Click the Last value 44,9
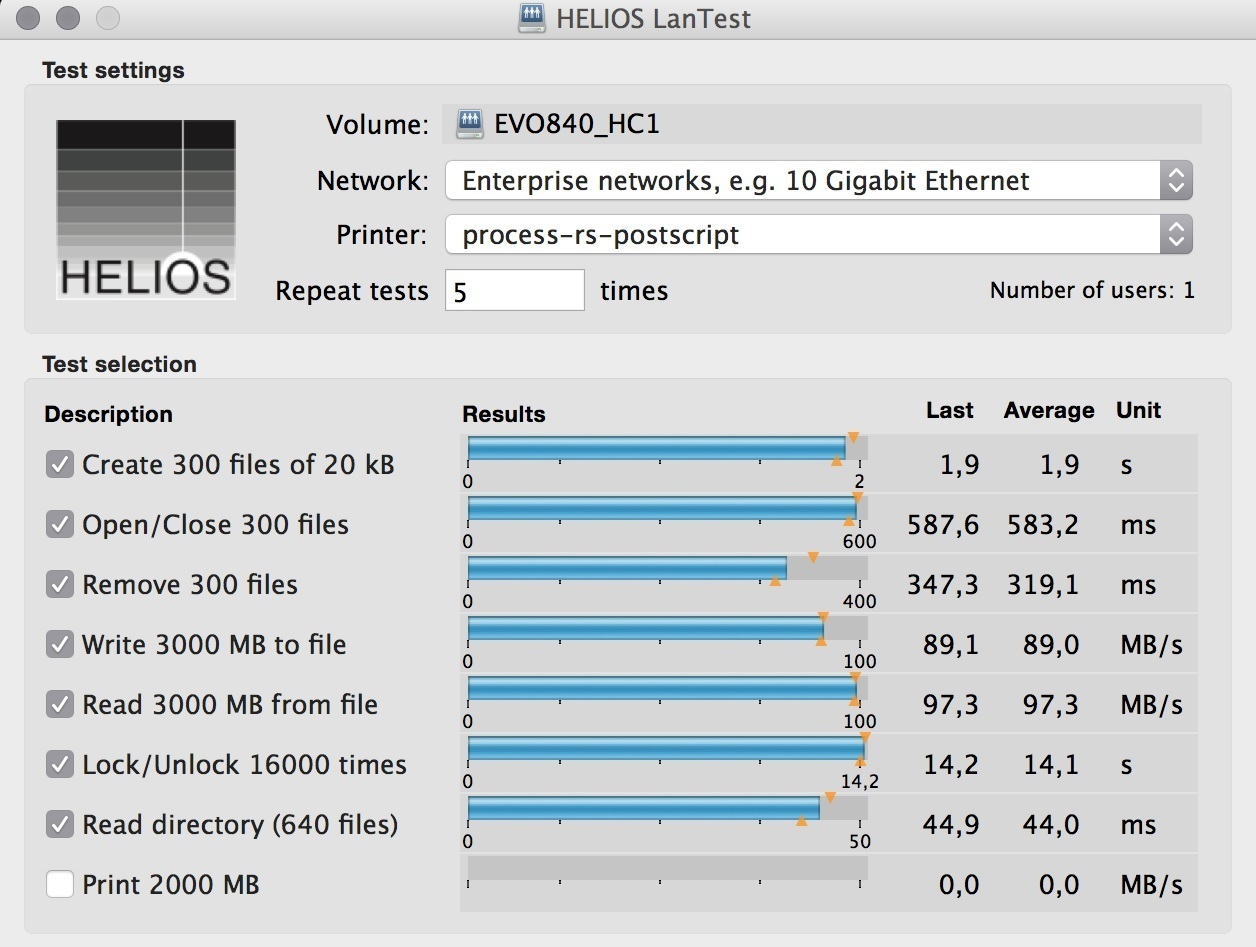 point(951,825)
